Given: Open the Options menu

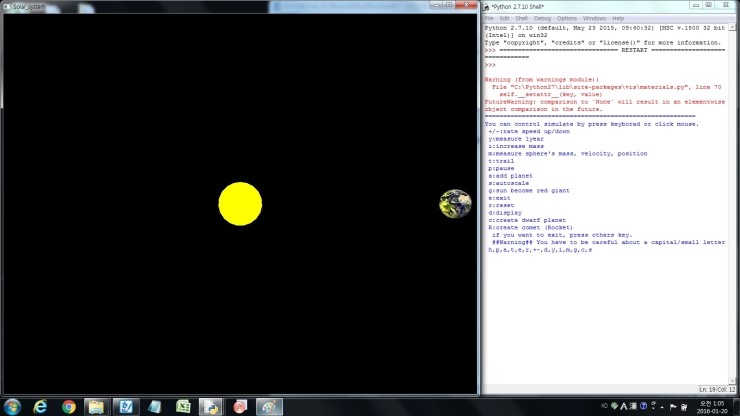Looking at the screenshot, I should tap(567, 18).
